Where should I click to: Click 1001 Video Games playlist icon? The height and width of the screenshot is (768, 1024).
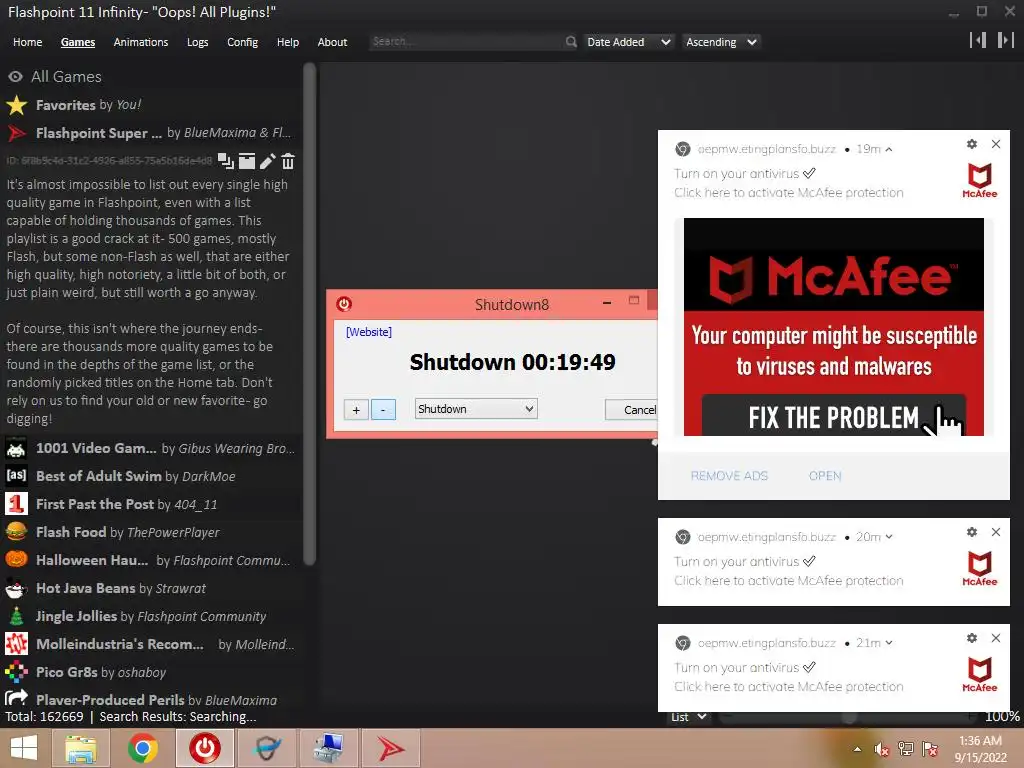tap(16, 449)
